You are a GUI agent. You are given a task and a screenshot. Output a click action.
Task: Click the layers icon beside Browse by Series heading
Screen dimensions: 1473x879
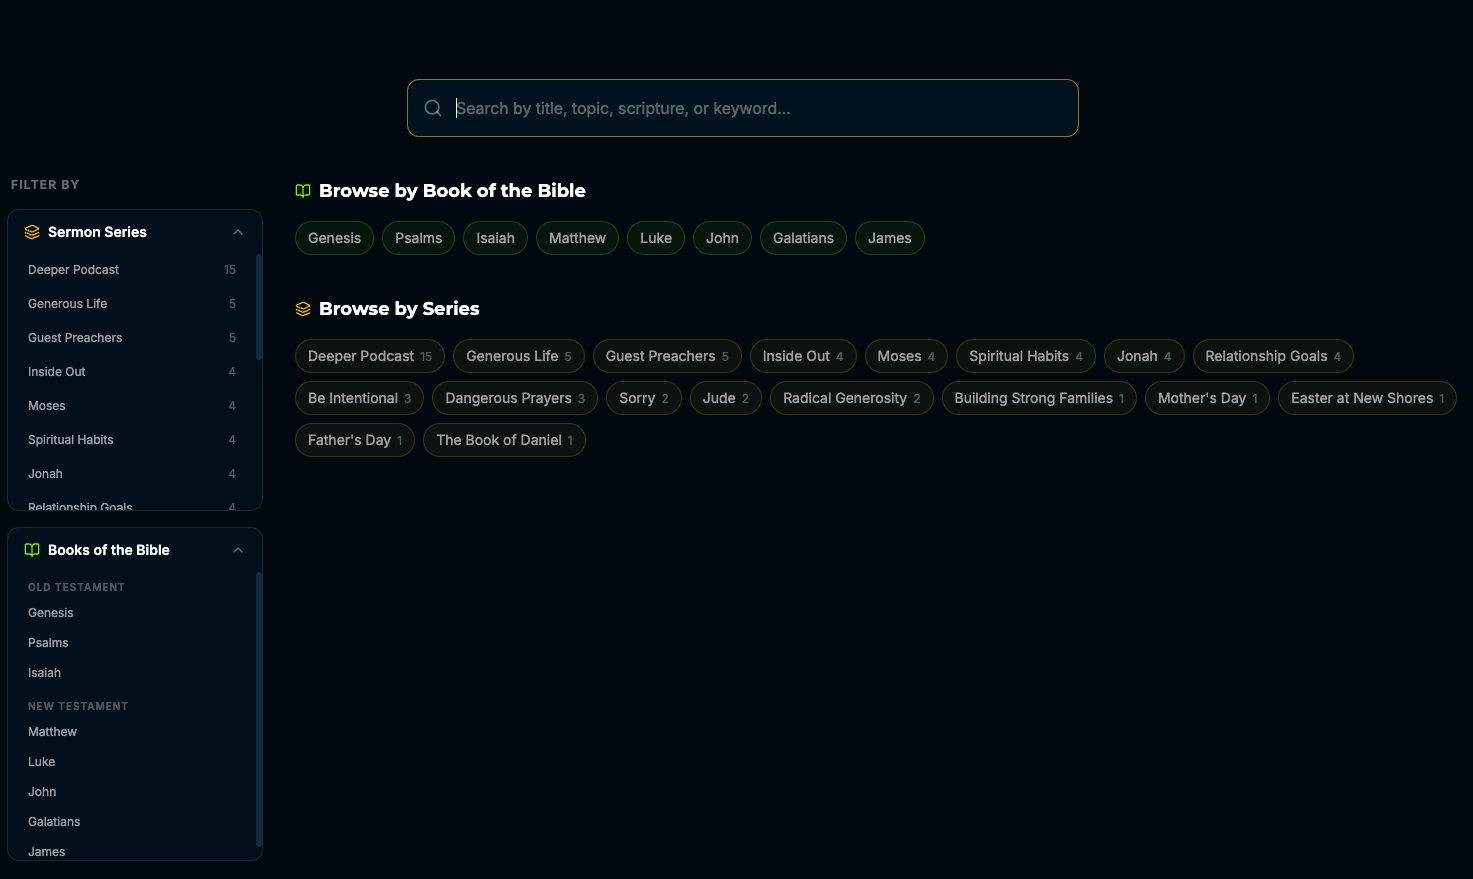click(x=303, y=309)
